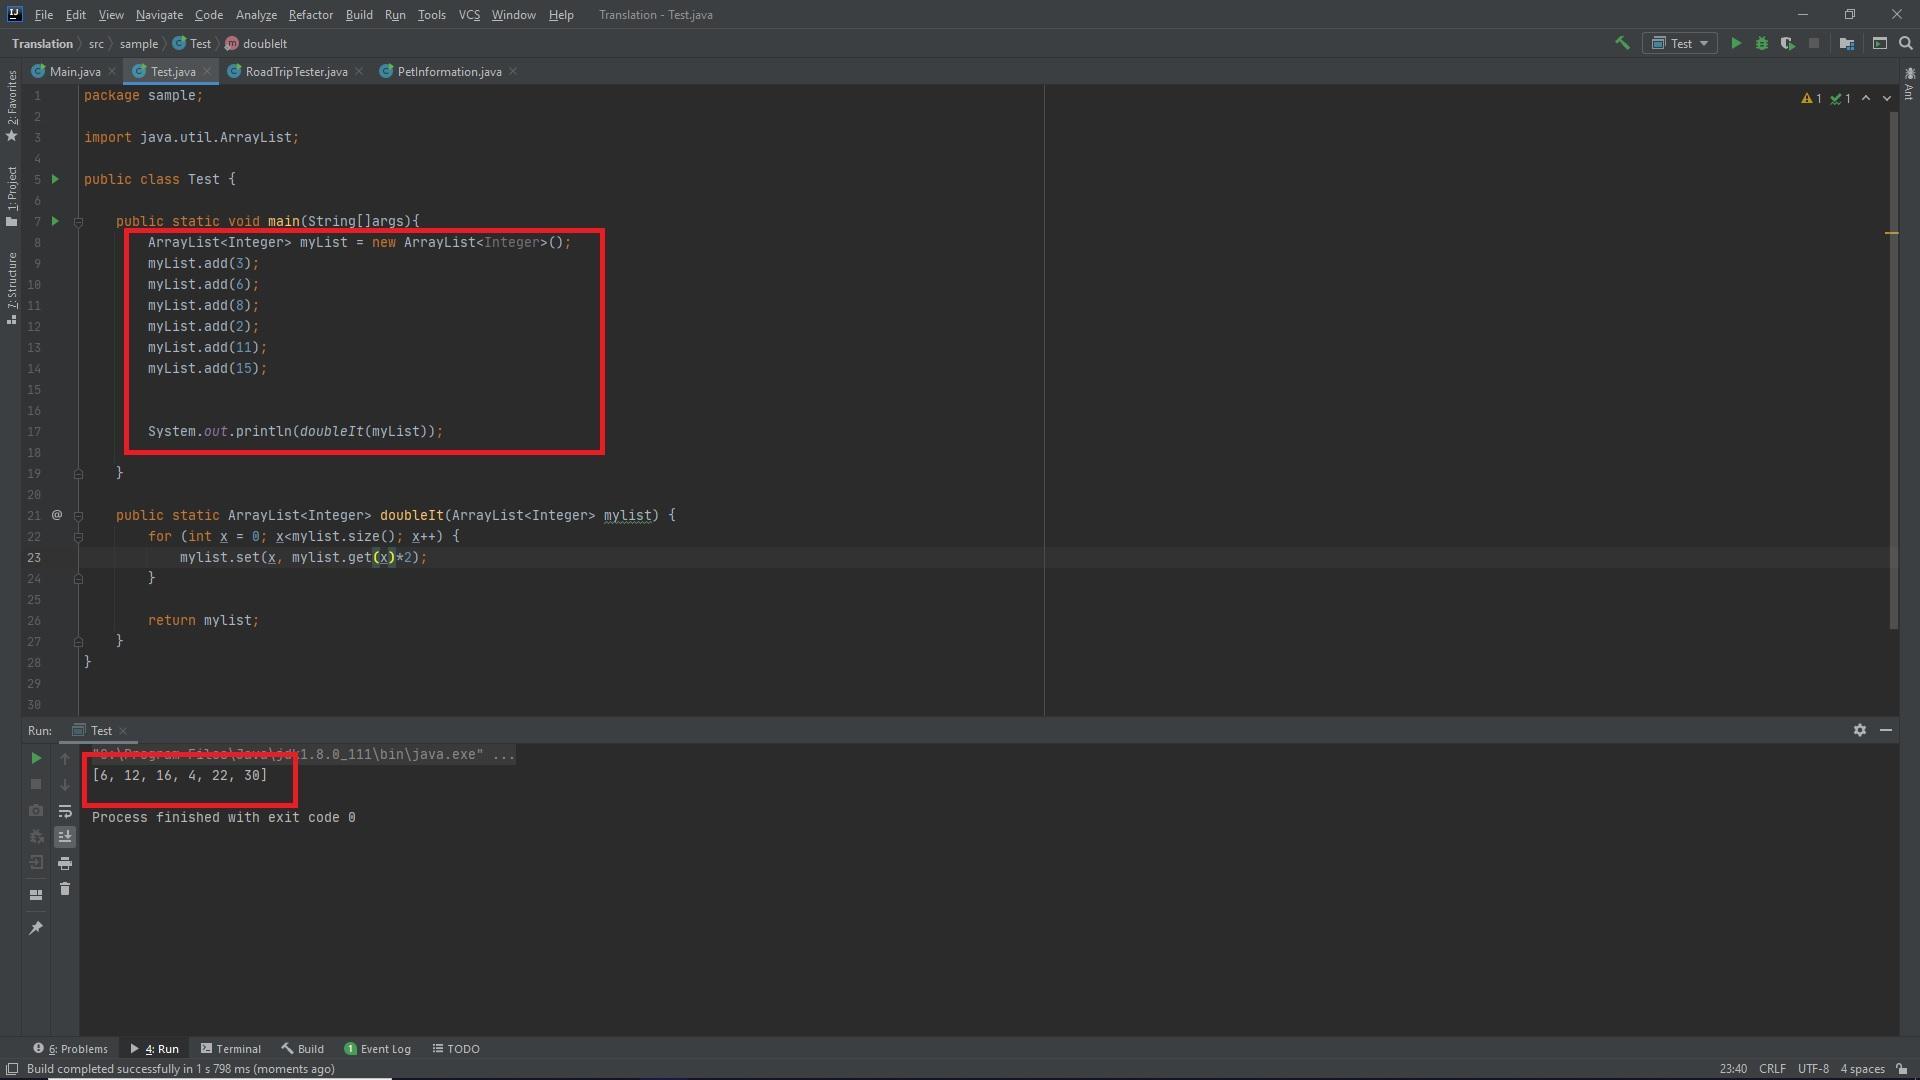Switch to the RoadTripTester.java tab

pyautogui.click(x=296, y=72)
